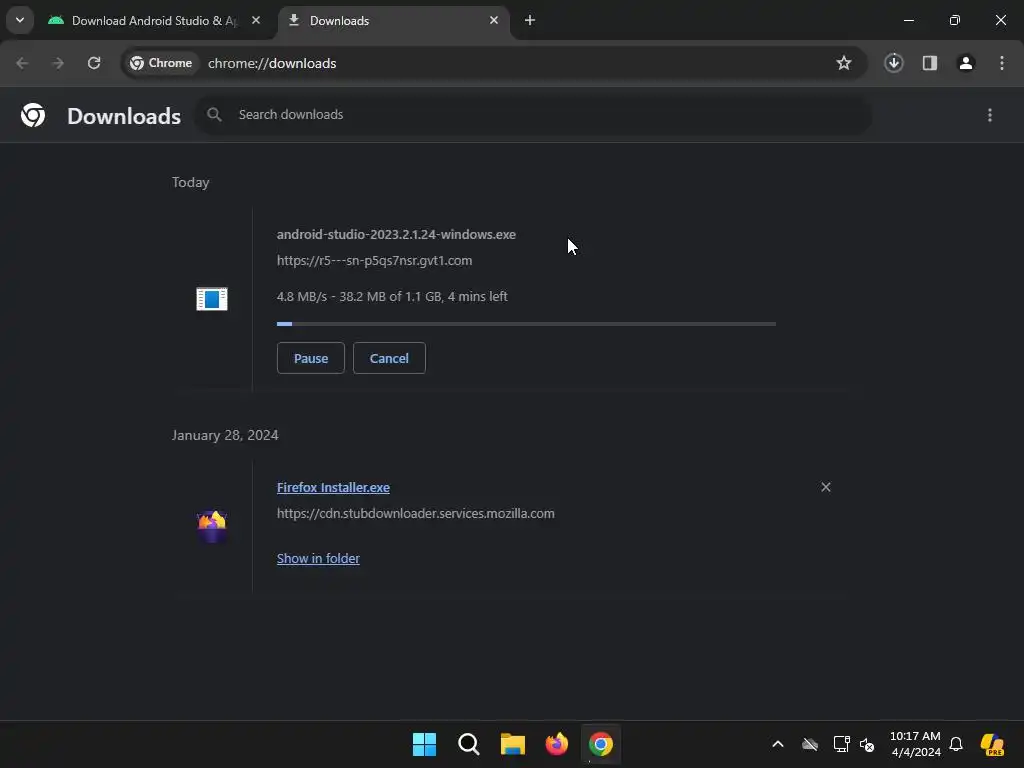Click the Android Studio installer file icon
This screenshot has width=1024, height=768.
click(x=212, y=298)
